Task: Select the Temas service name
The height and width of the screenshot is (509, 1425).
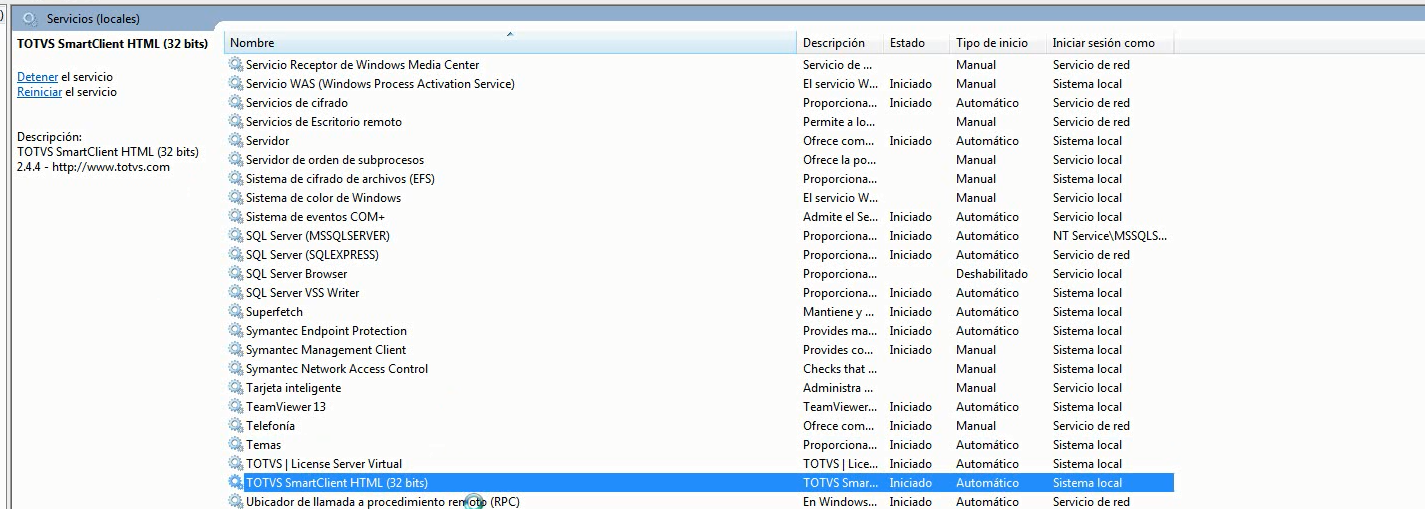Action: [263, 445]
